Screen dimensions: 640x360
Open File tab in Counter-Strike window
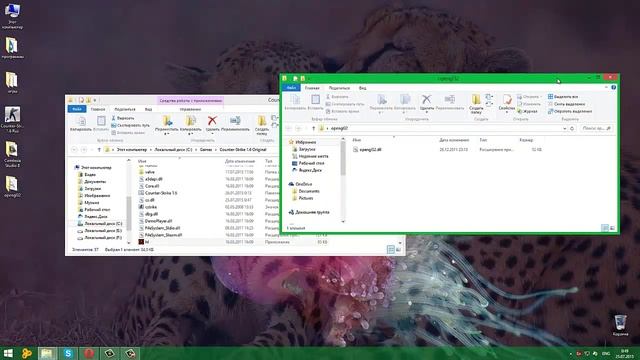coord(77,109)
